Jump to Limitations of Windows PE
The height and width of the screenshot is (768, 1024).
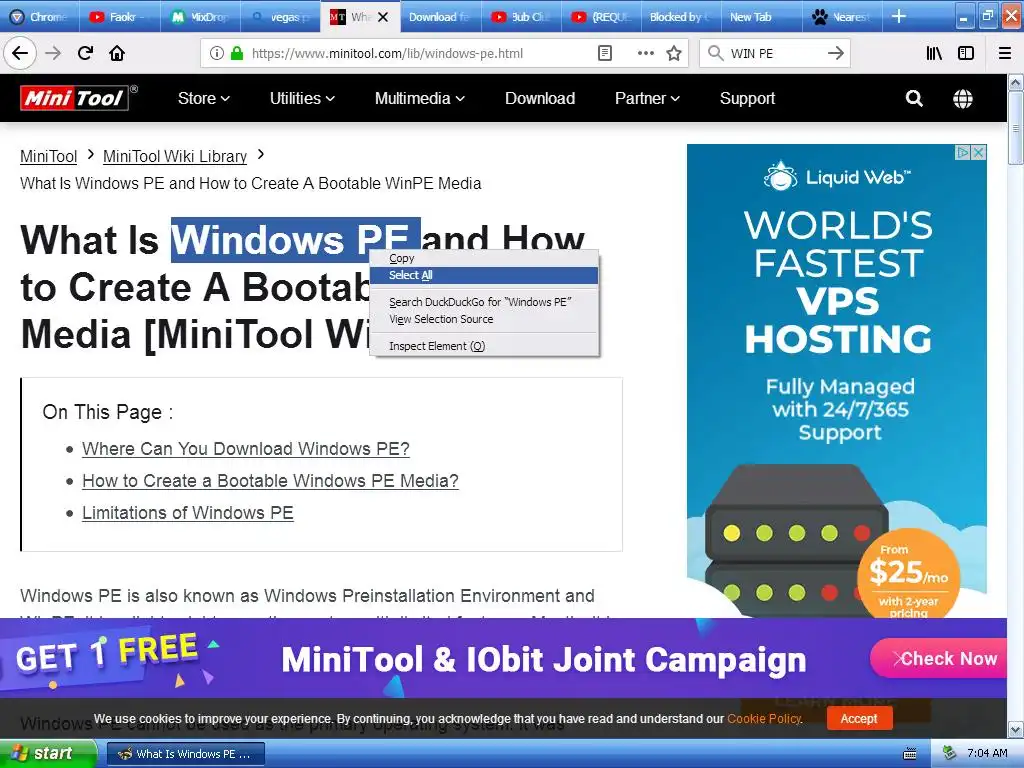click(187, 513)
